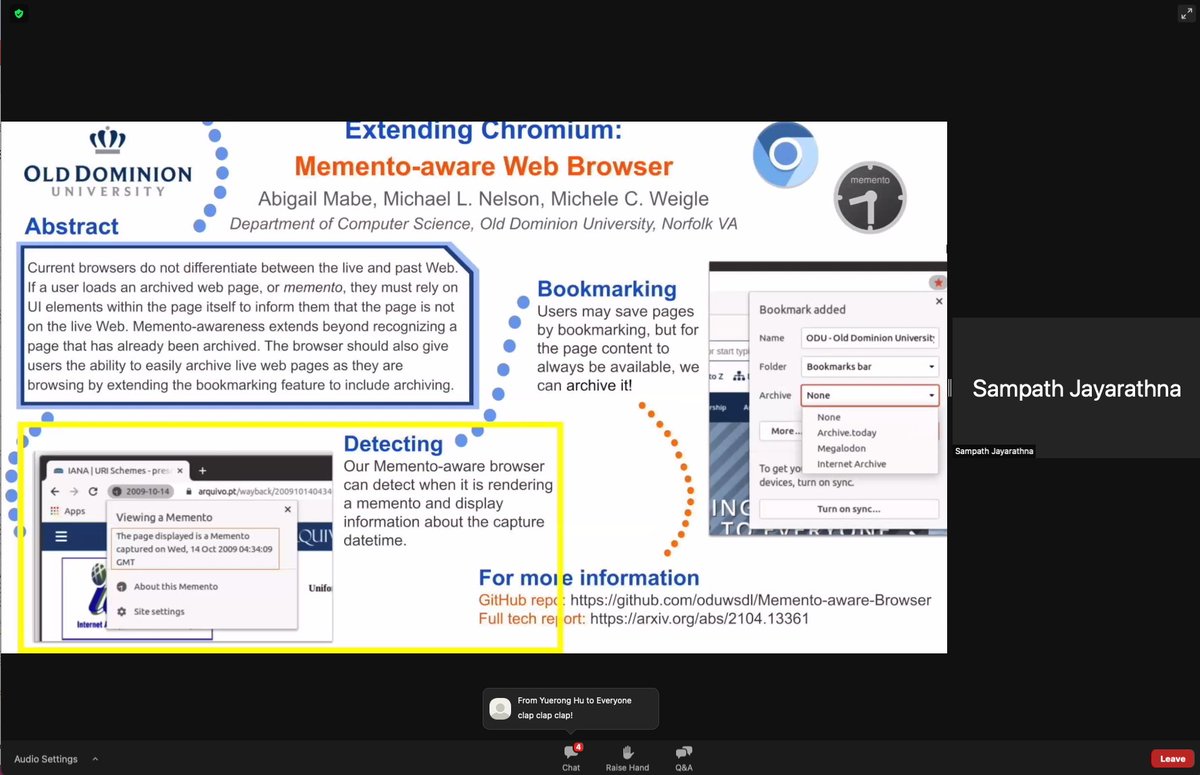Close the Bookmark added dialog
1200x775 pixels.
pyautogui.click(x=938, y=300)
